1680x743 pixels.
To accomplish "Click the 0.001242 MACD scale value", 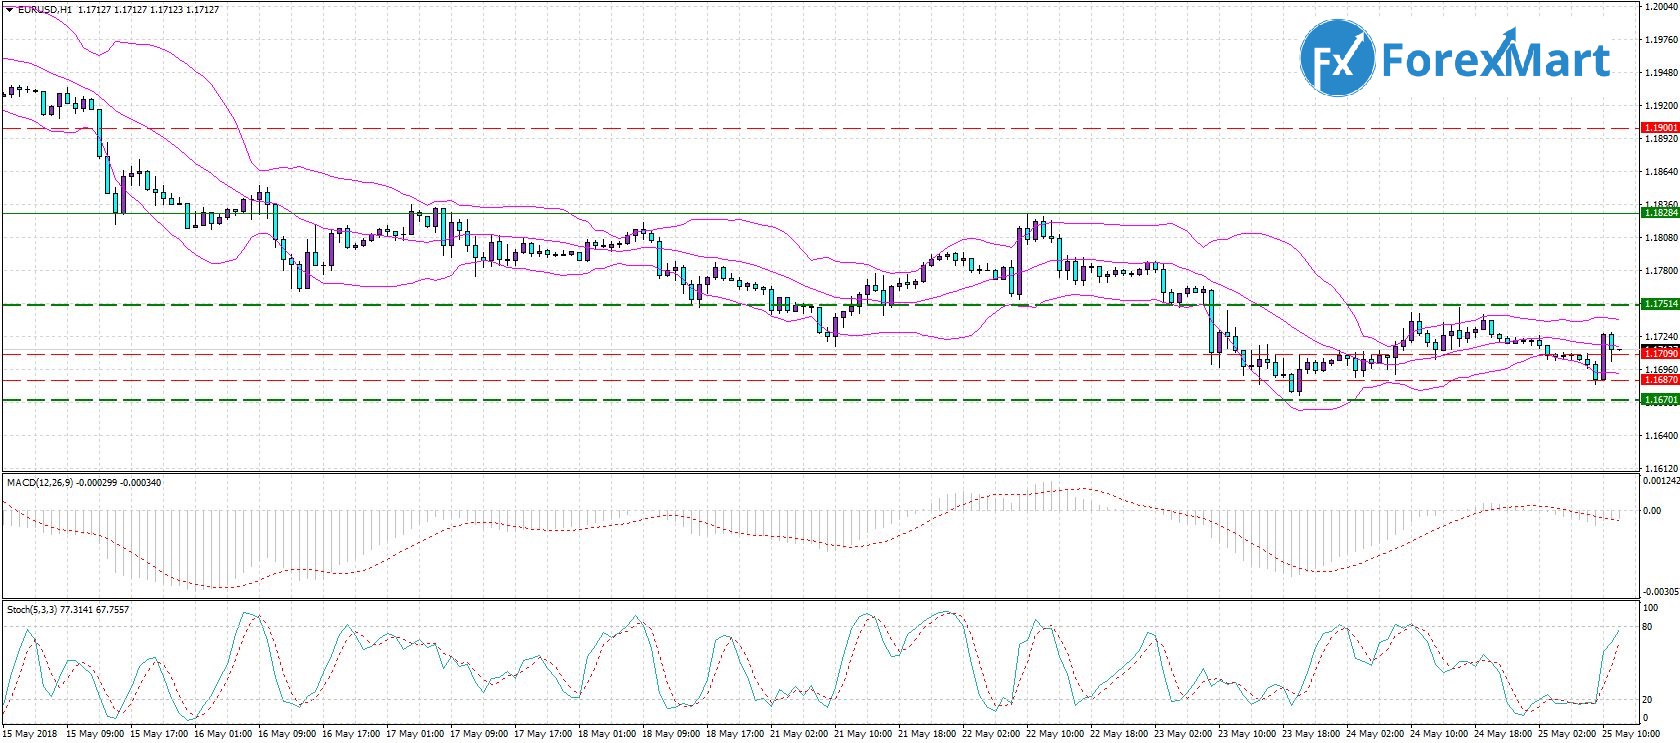I will 1660,481.
